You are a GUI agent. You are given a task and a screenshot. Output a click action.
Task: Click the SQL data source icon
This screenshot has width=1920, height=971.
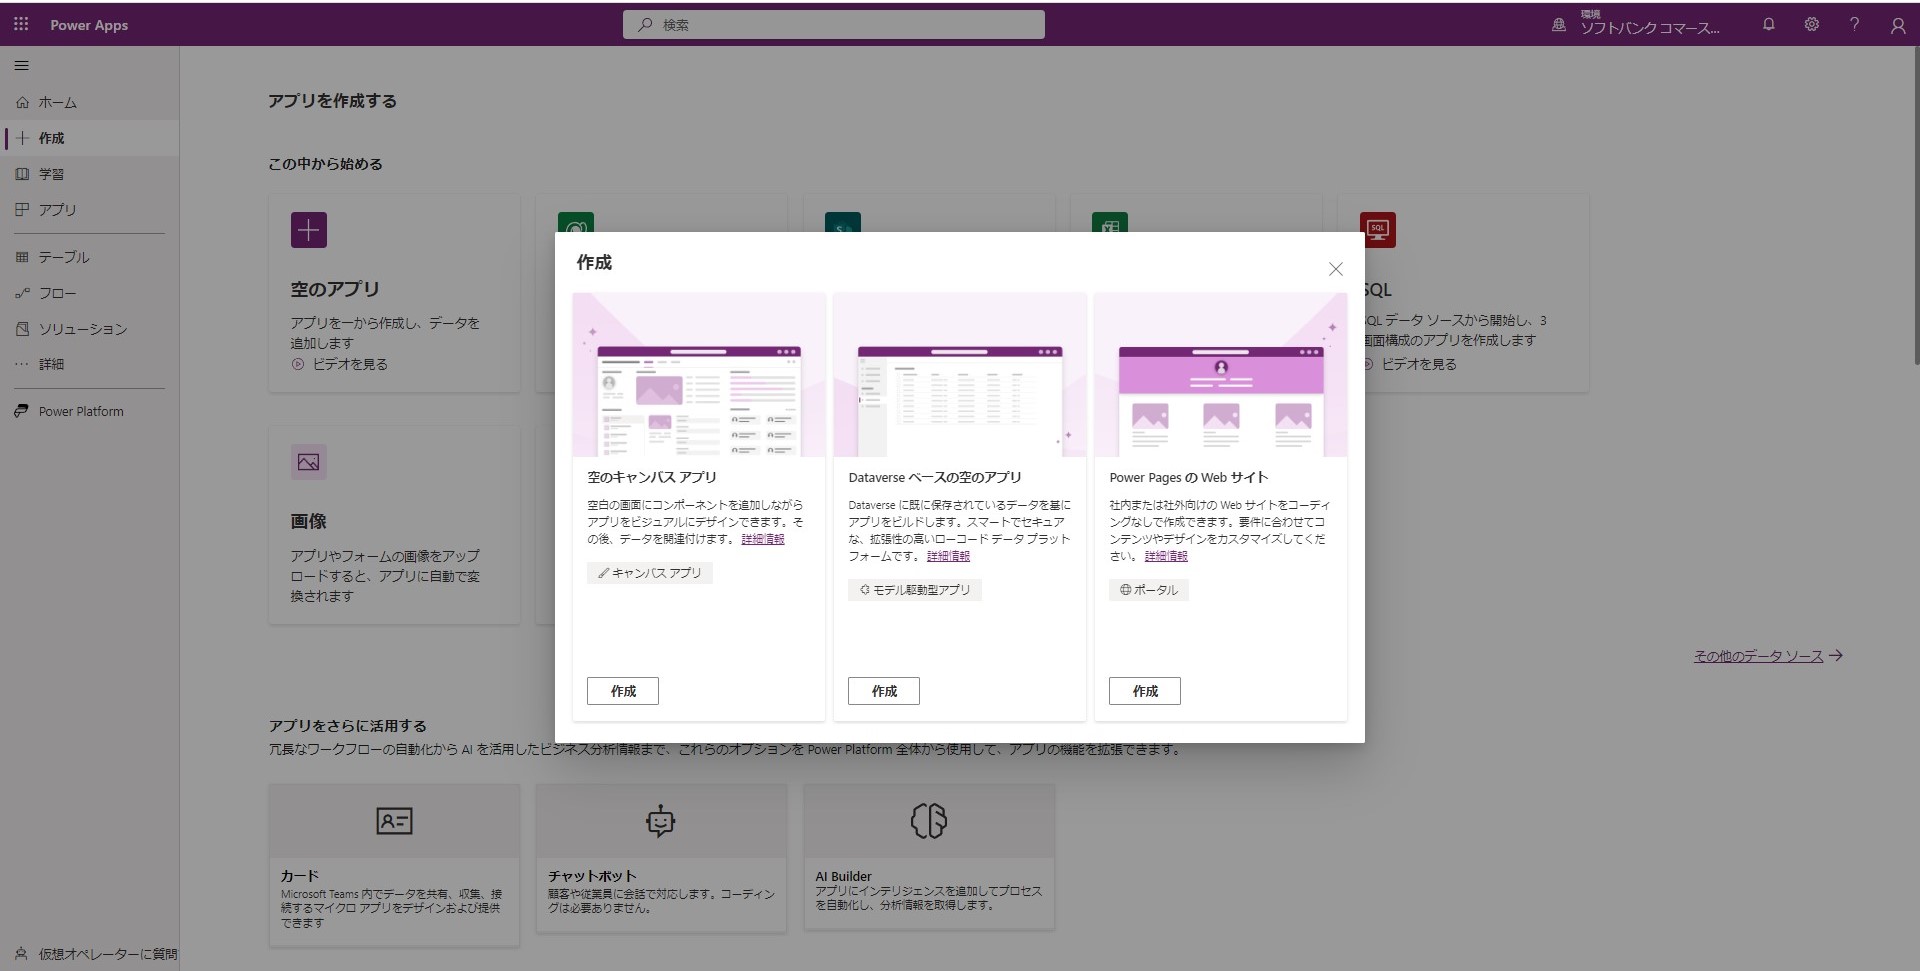pos(1378,230)
